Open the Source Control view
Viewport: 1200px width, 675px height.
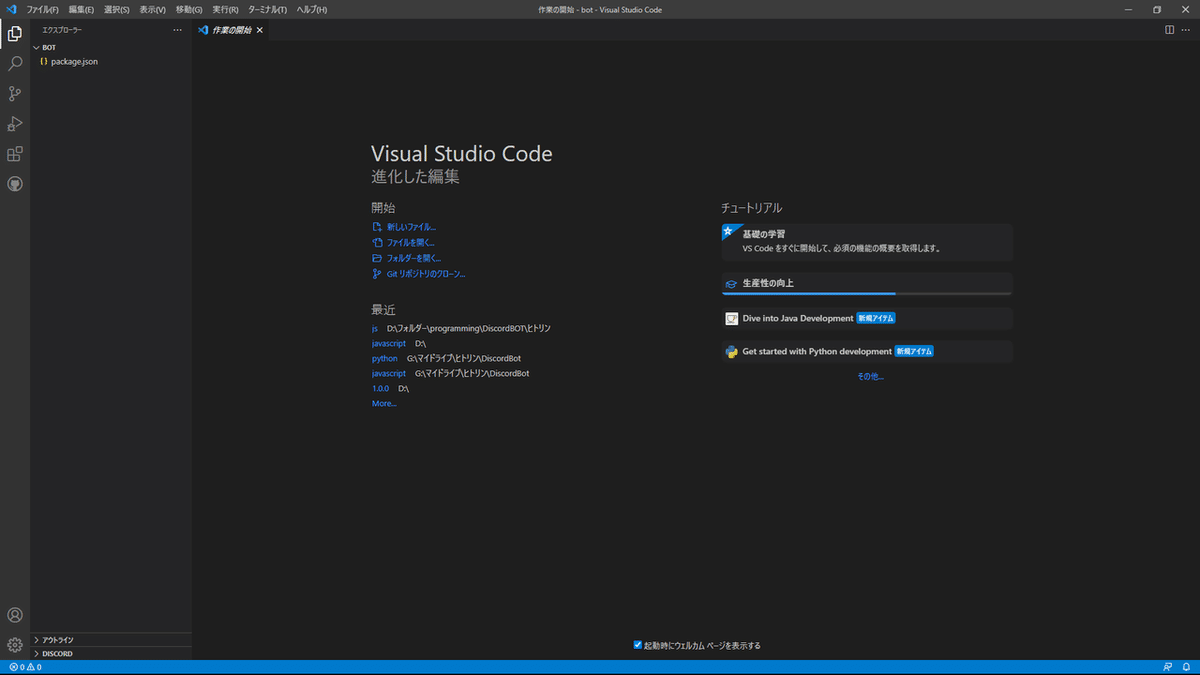tap(15, 94)
